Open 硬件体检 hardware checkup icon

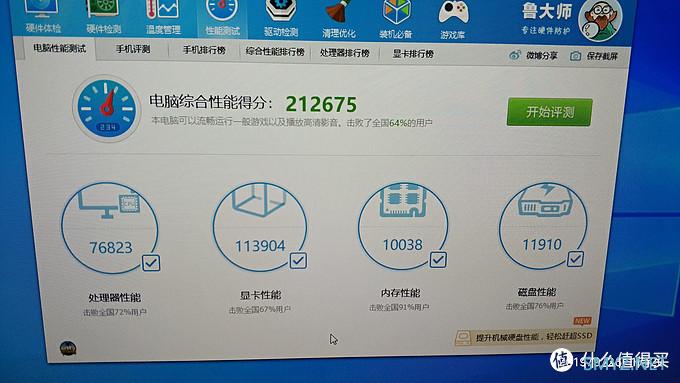[42, 16]
